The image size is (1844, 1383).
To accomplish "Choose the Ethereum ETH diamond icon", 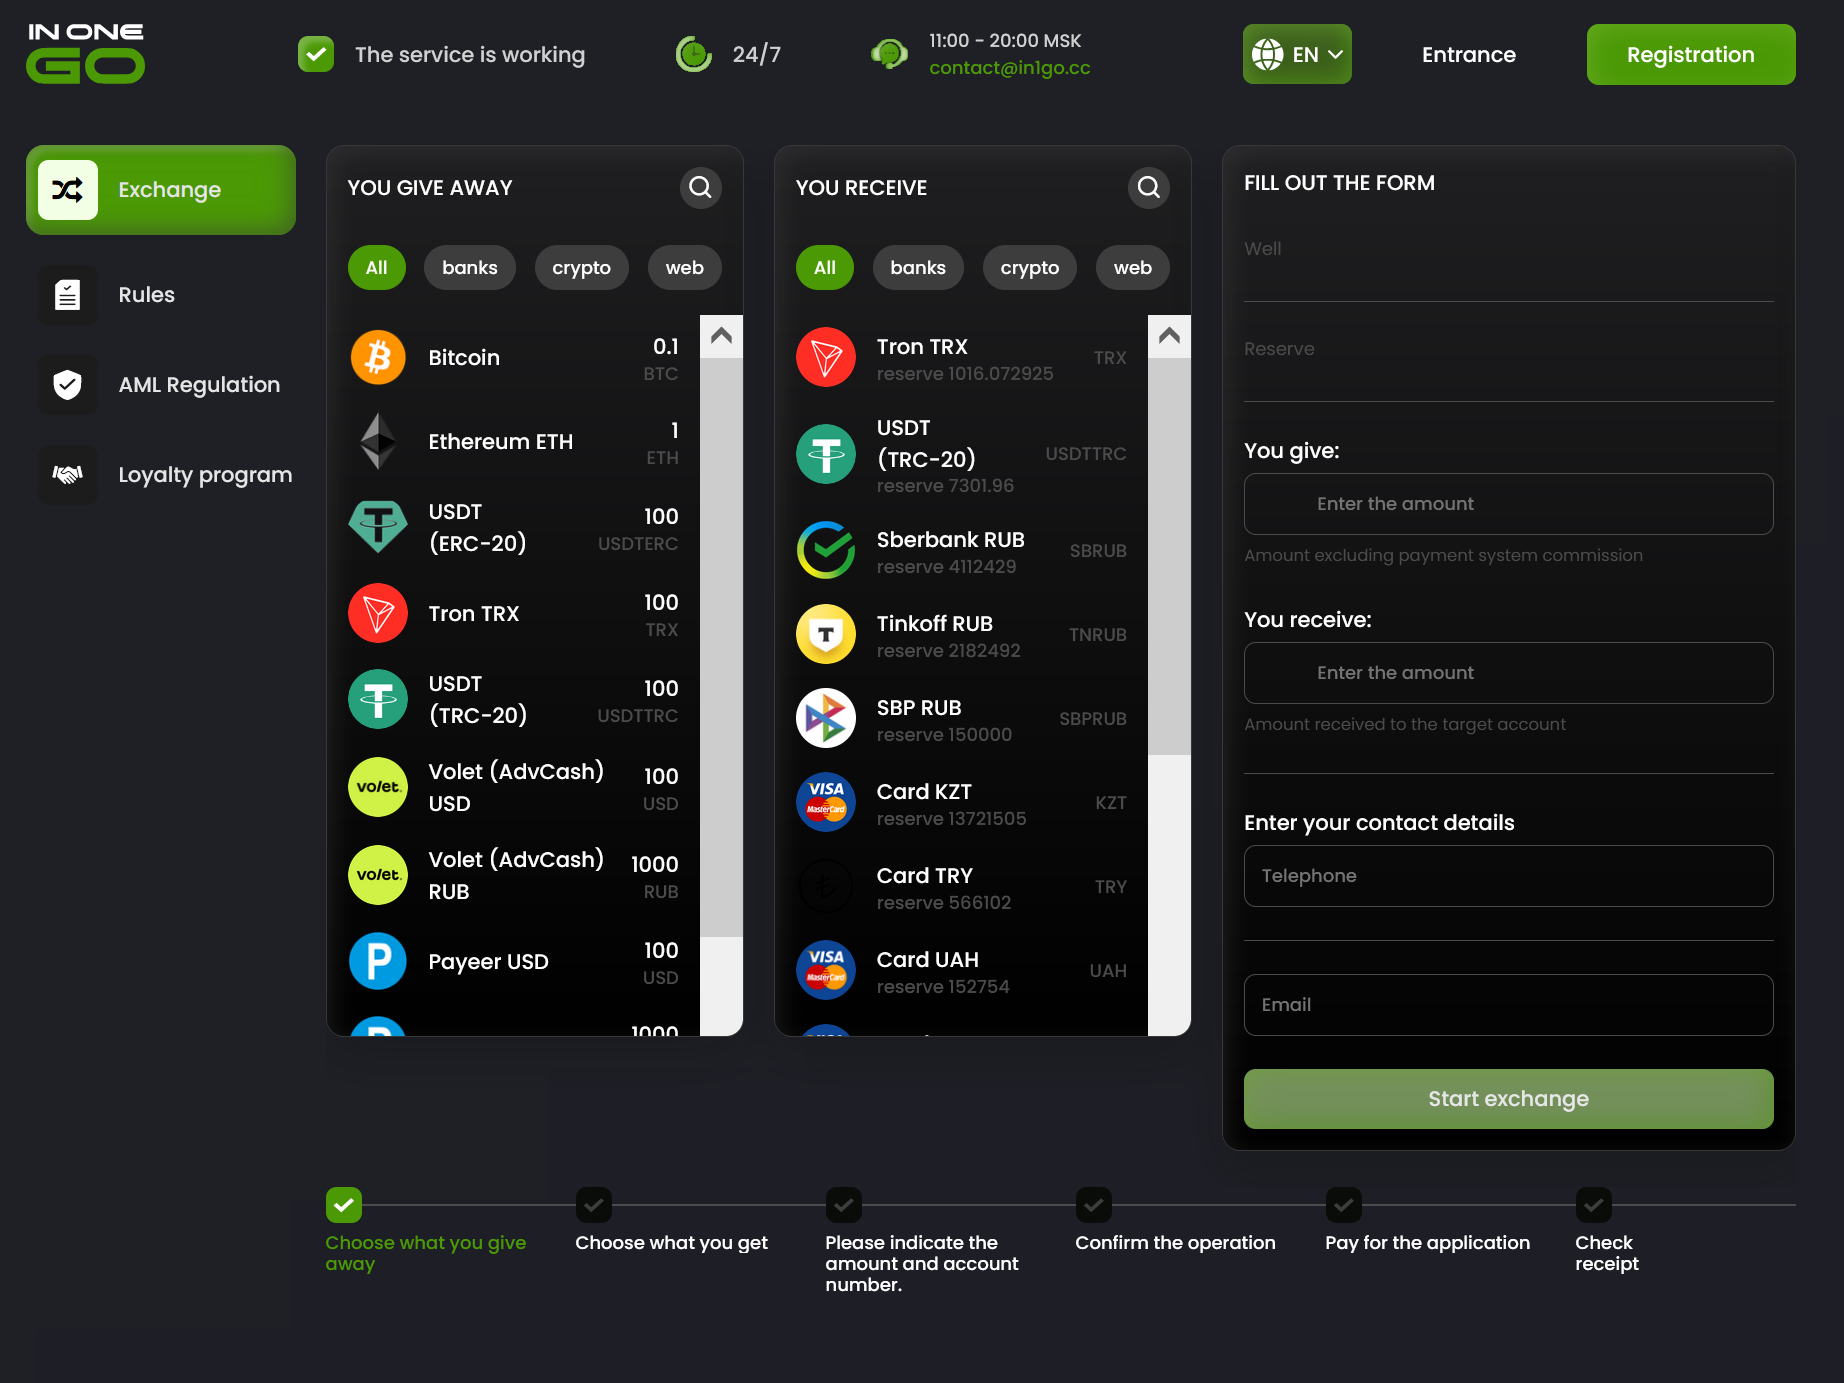I will [378, 442].
